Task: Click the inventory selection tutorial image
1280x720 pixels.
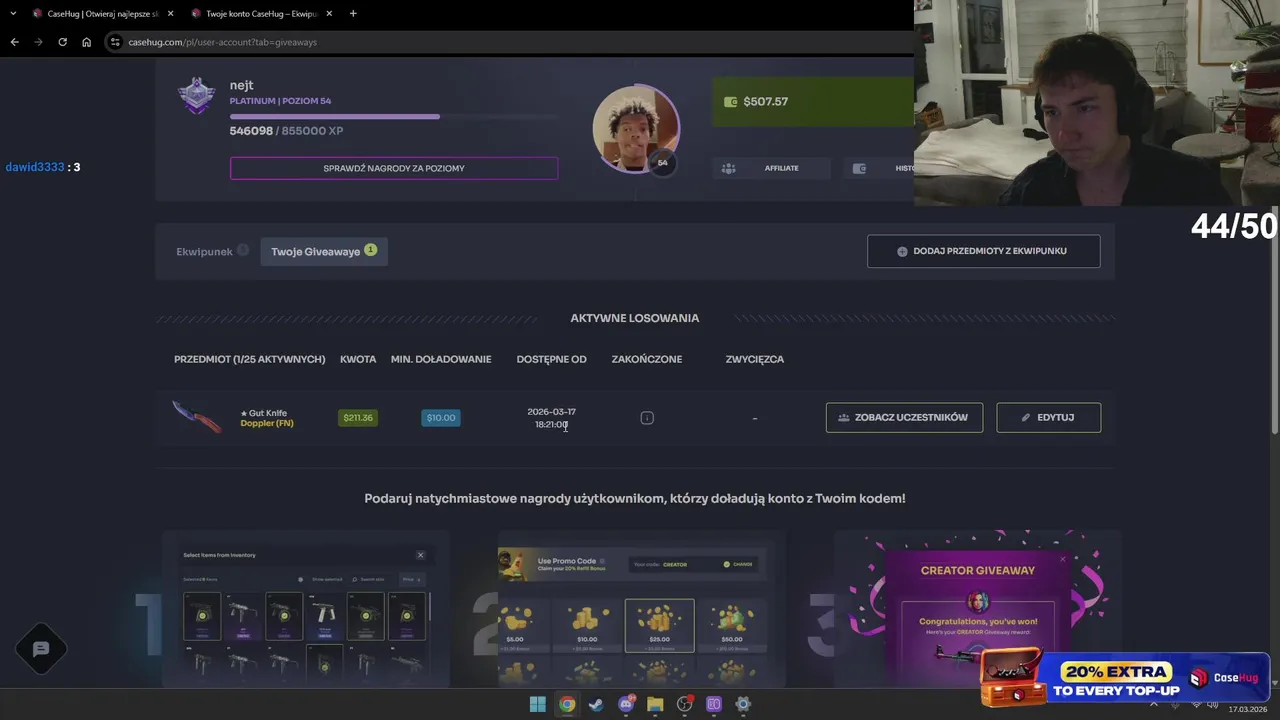Action: [306, 610]
